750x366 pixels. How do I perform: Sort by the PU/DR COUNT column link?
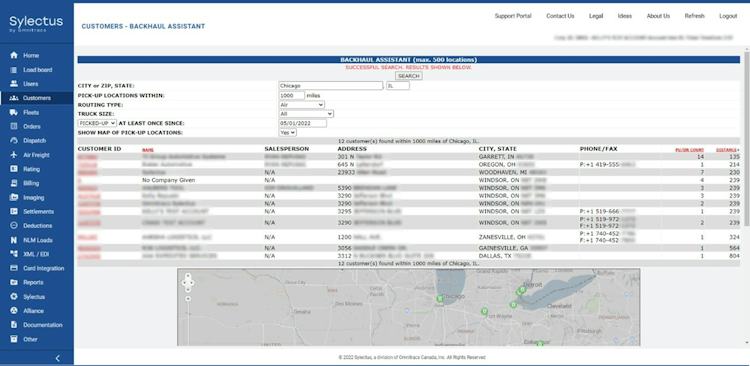coord(689,150)
